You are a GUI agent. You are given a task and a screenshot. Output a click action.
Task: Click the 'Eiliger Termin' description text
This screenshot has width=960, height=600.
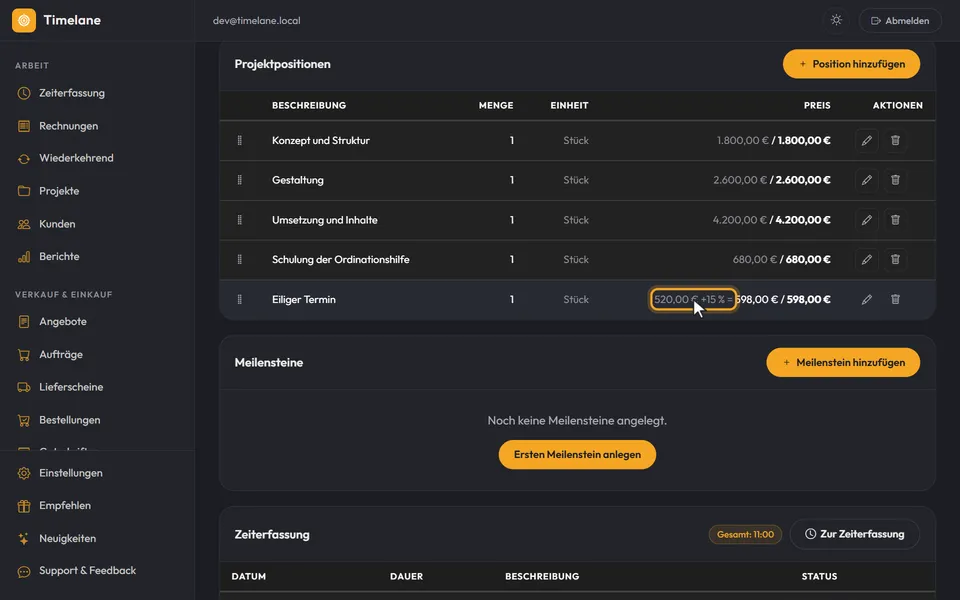coord(304,299)
